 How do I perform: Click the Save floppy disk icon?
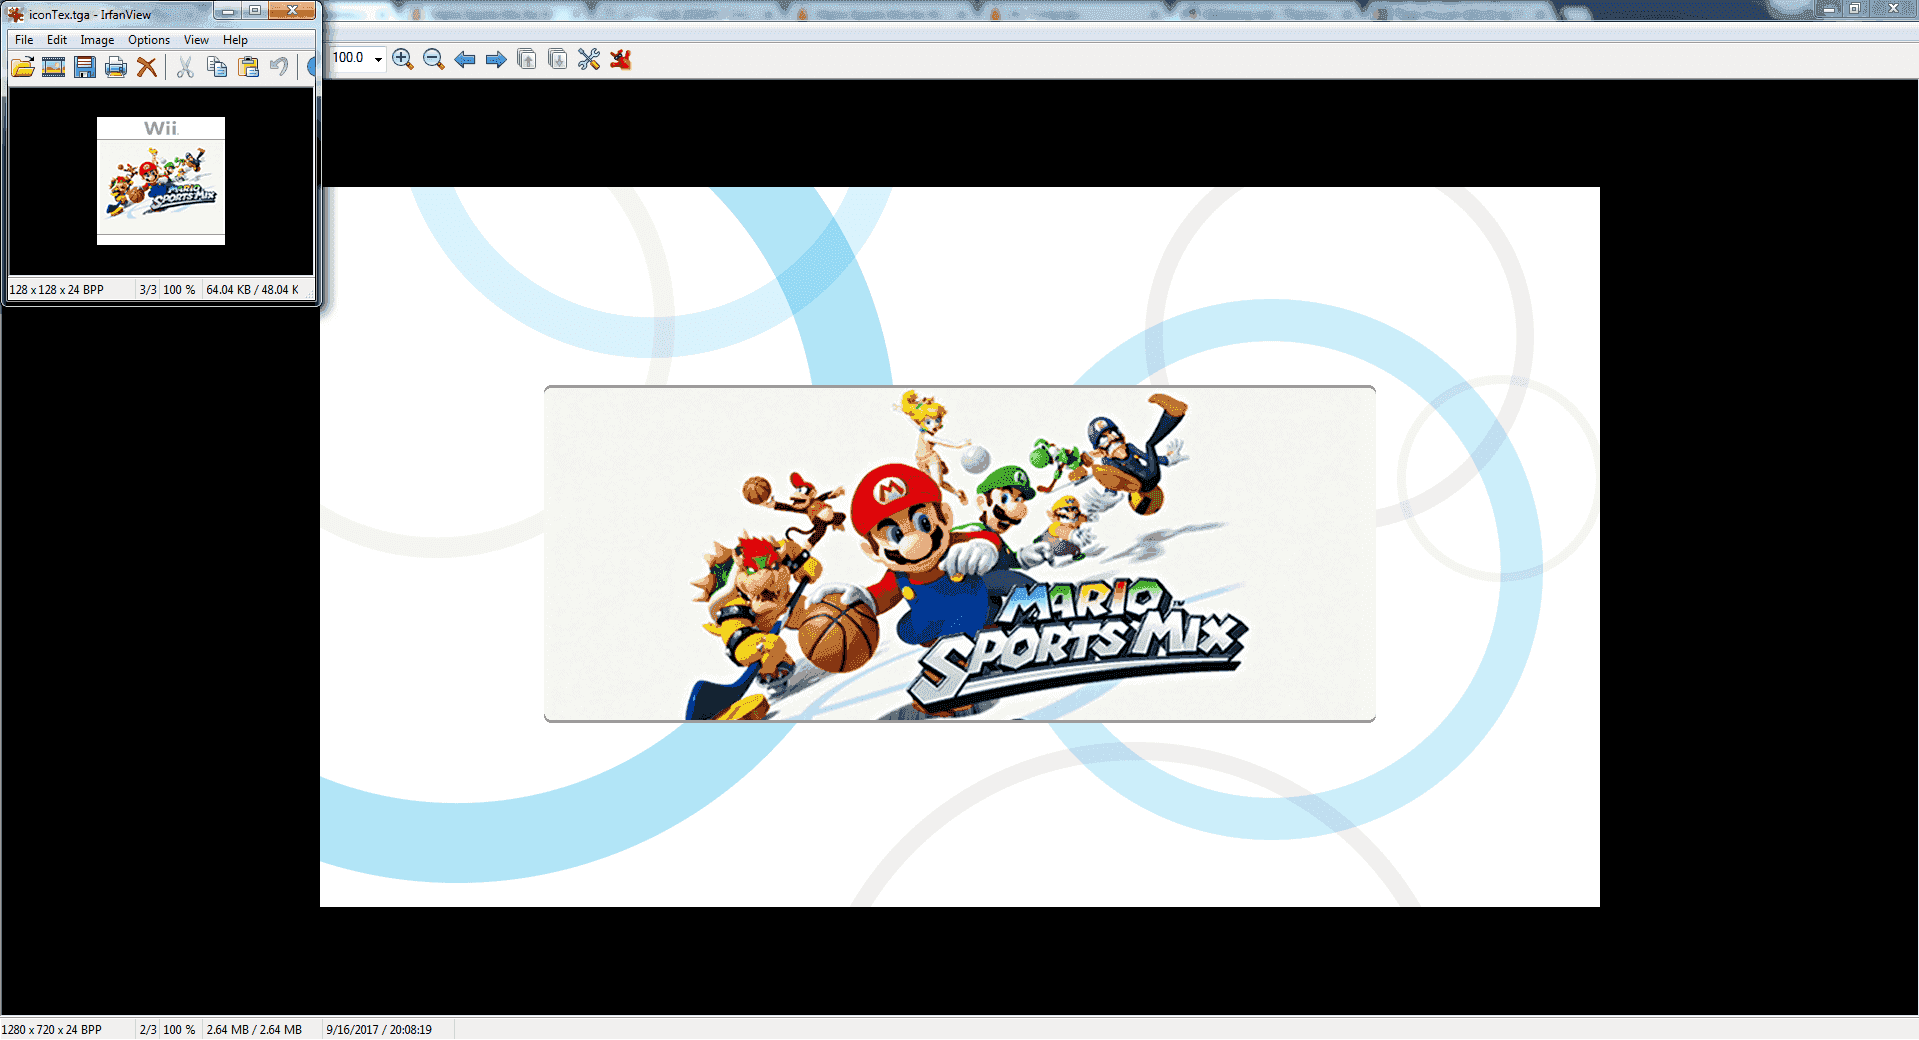click(85, 67)
